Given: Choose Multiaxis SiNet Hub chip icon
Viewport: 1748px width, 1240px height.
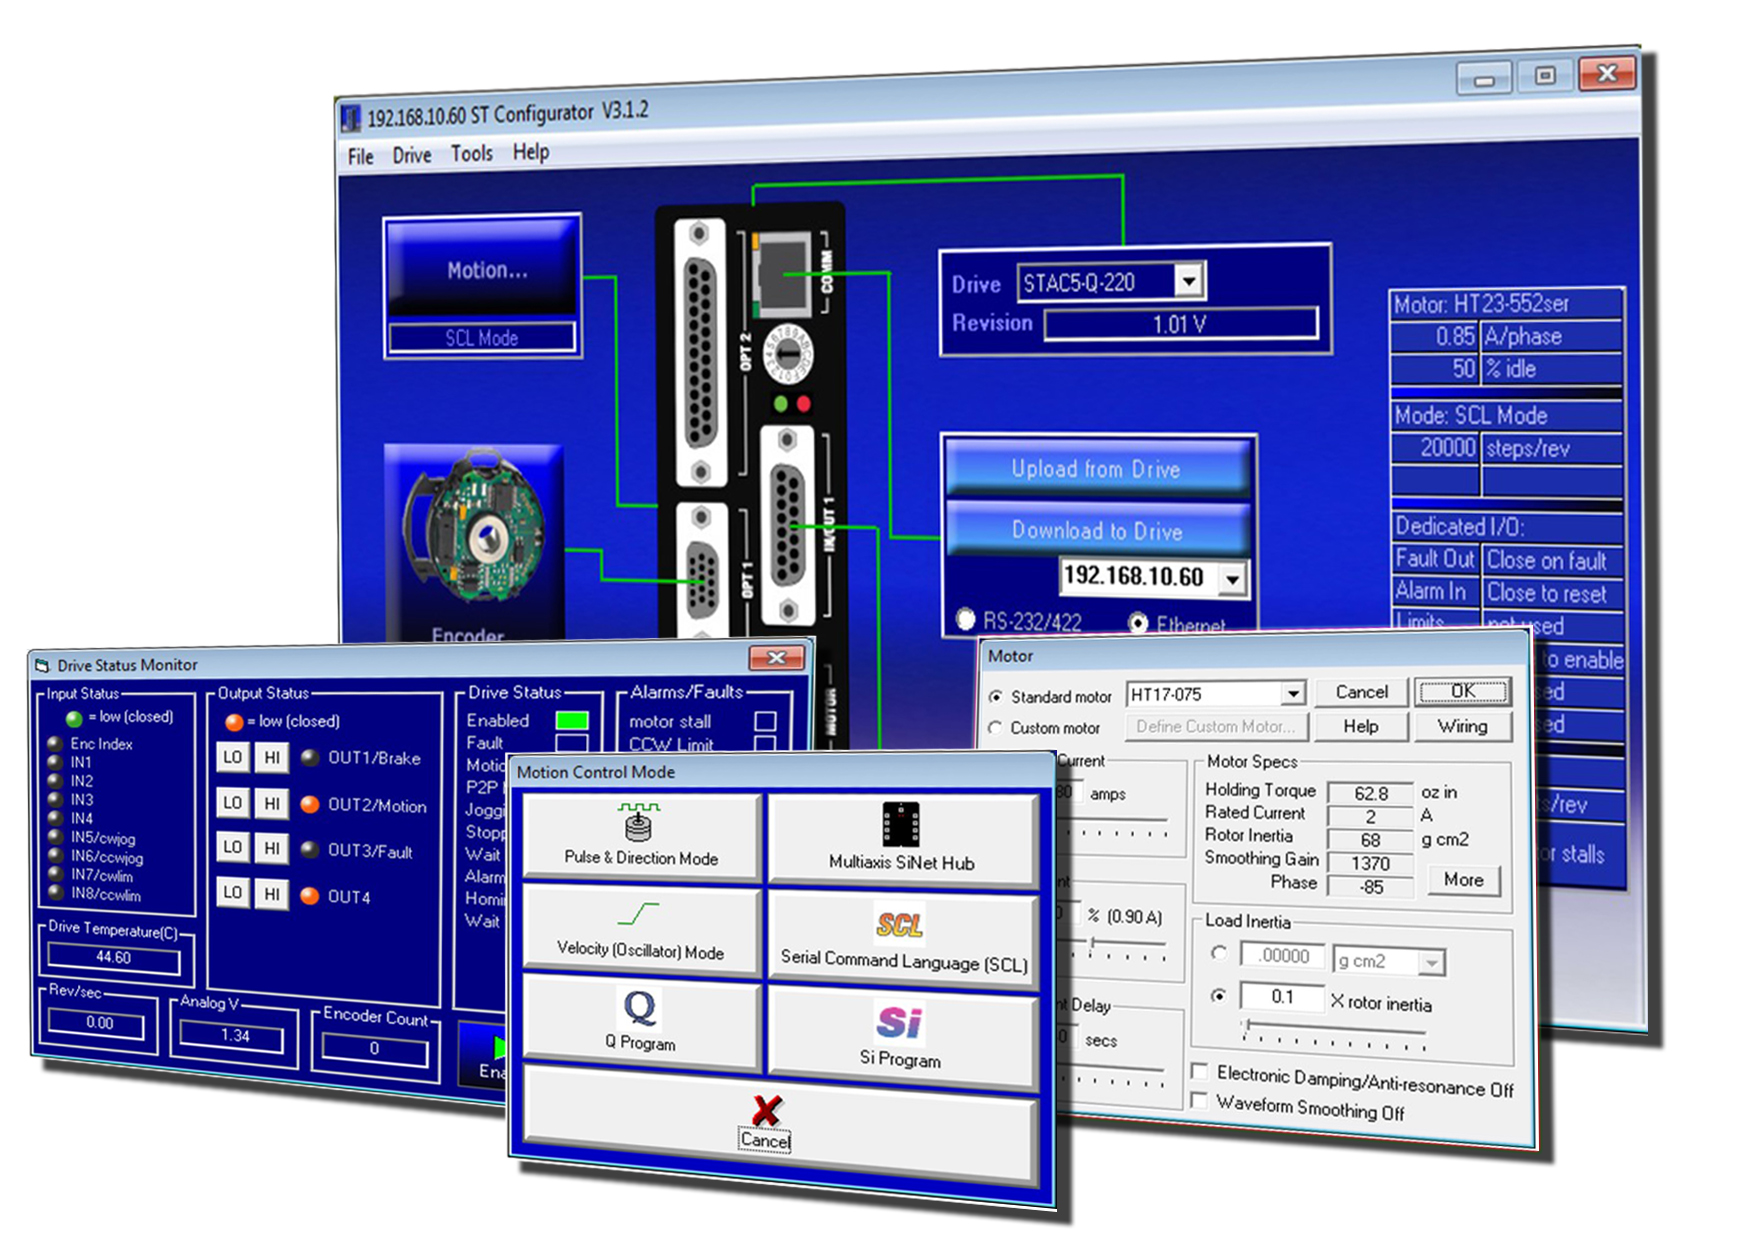Looking at the screenshot, I should coord(900,825).
